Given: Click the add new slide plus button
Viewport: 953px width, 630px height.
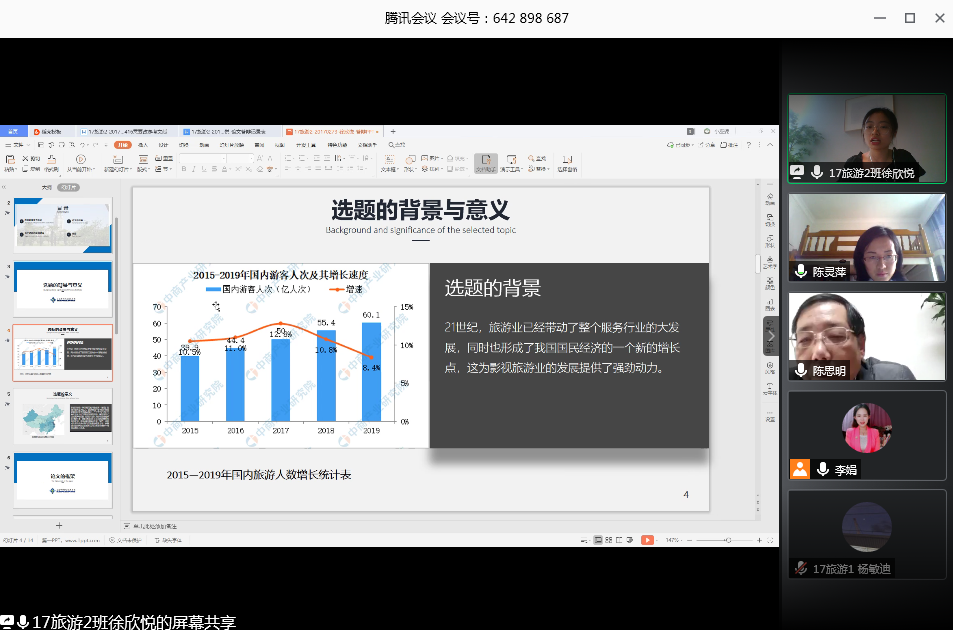Looking at the screenshot, I should pos(59,525).
